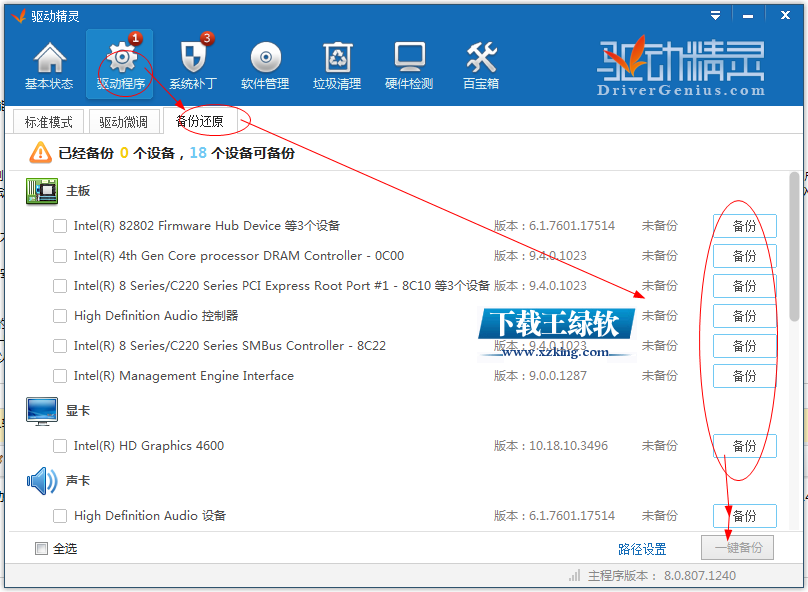The width and height of the screenshot is (808, 592).
Task: Open 软件管理 disc icon
Action: coord(265,57)
